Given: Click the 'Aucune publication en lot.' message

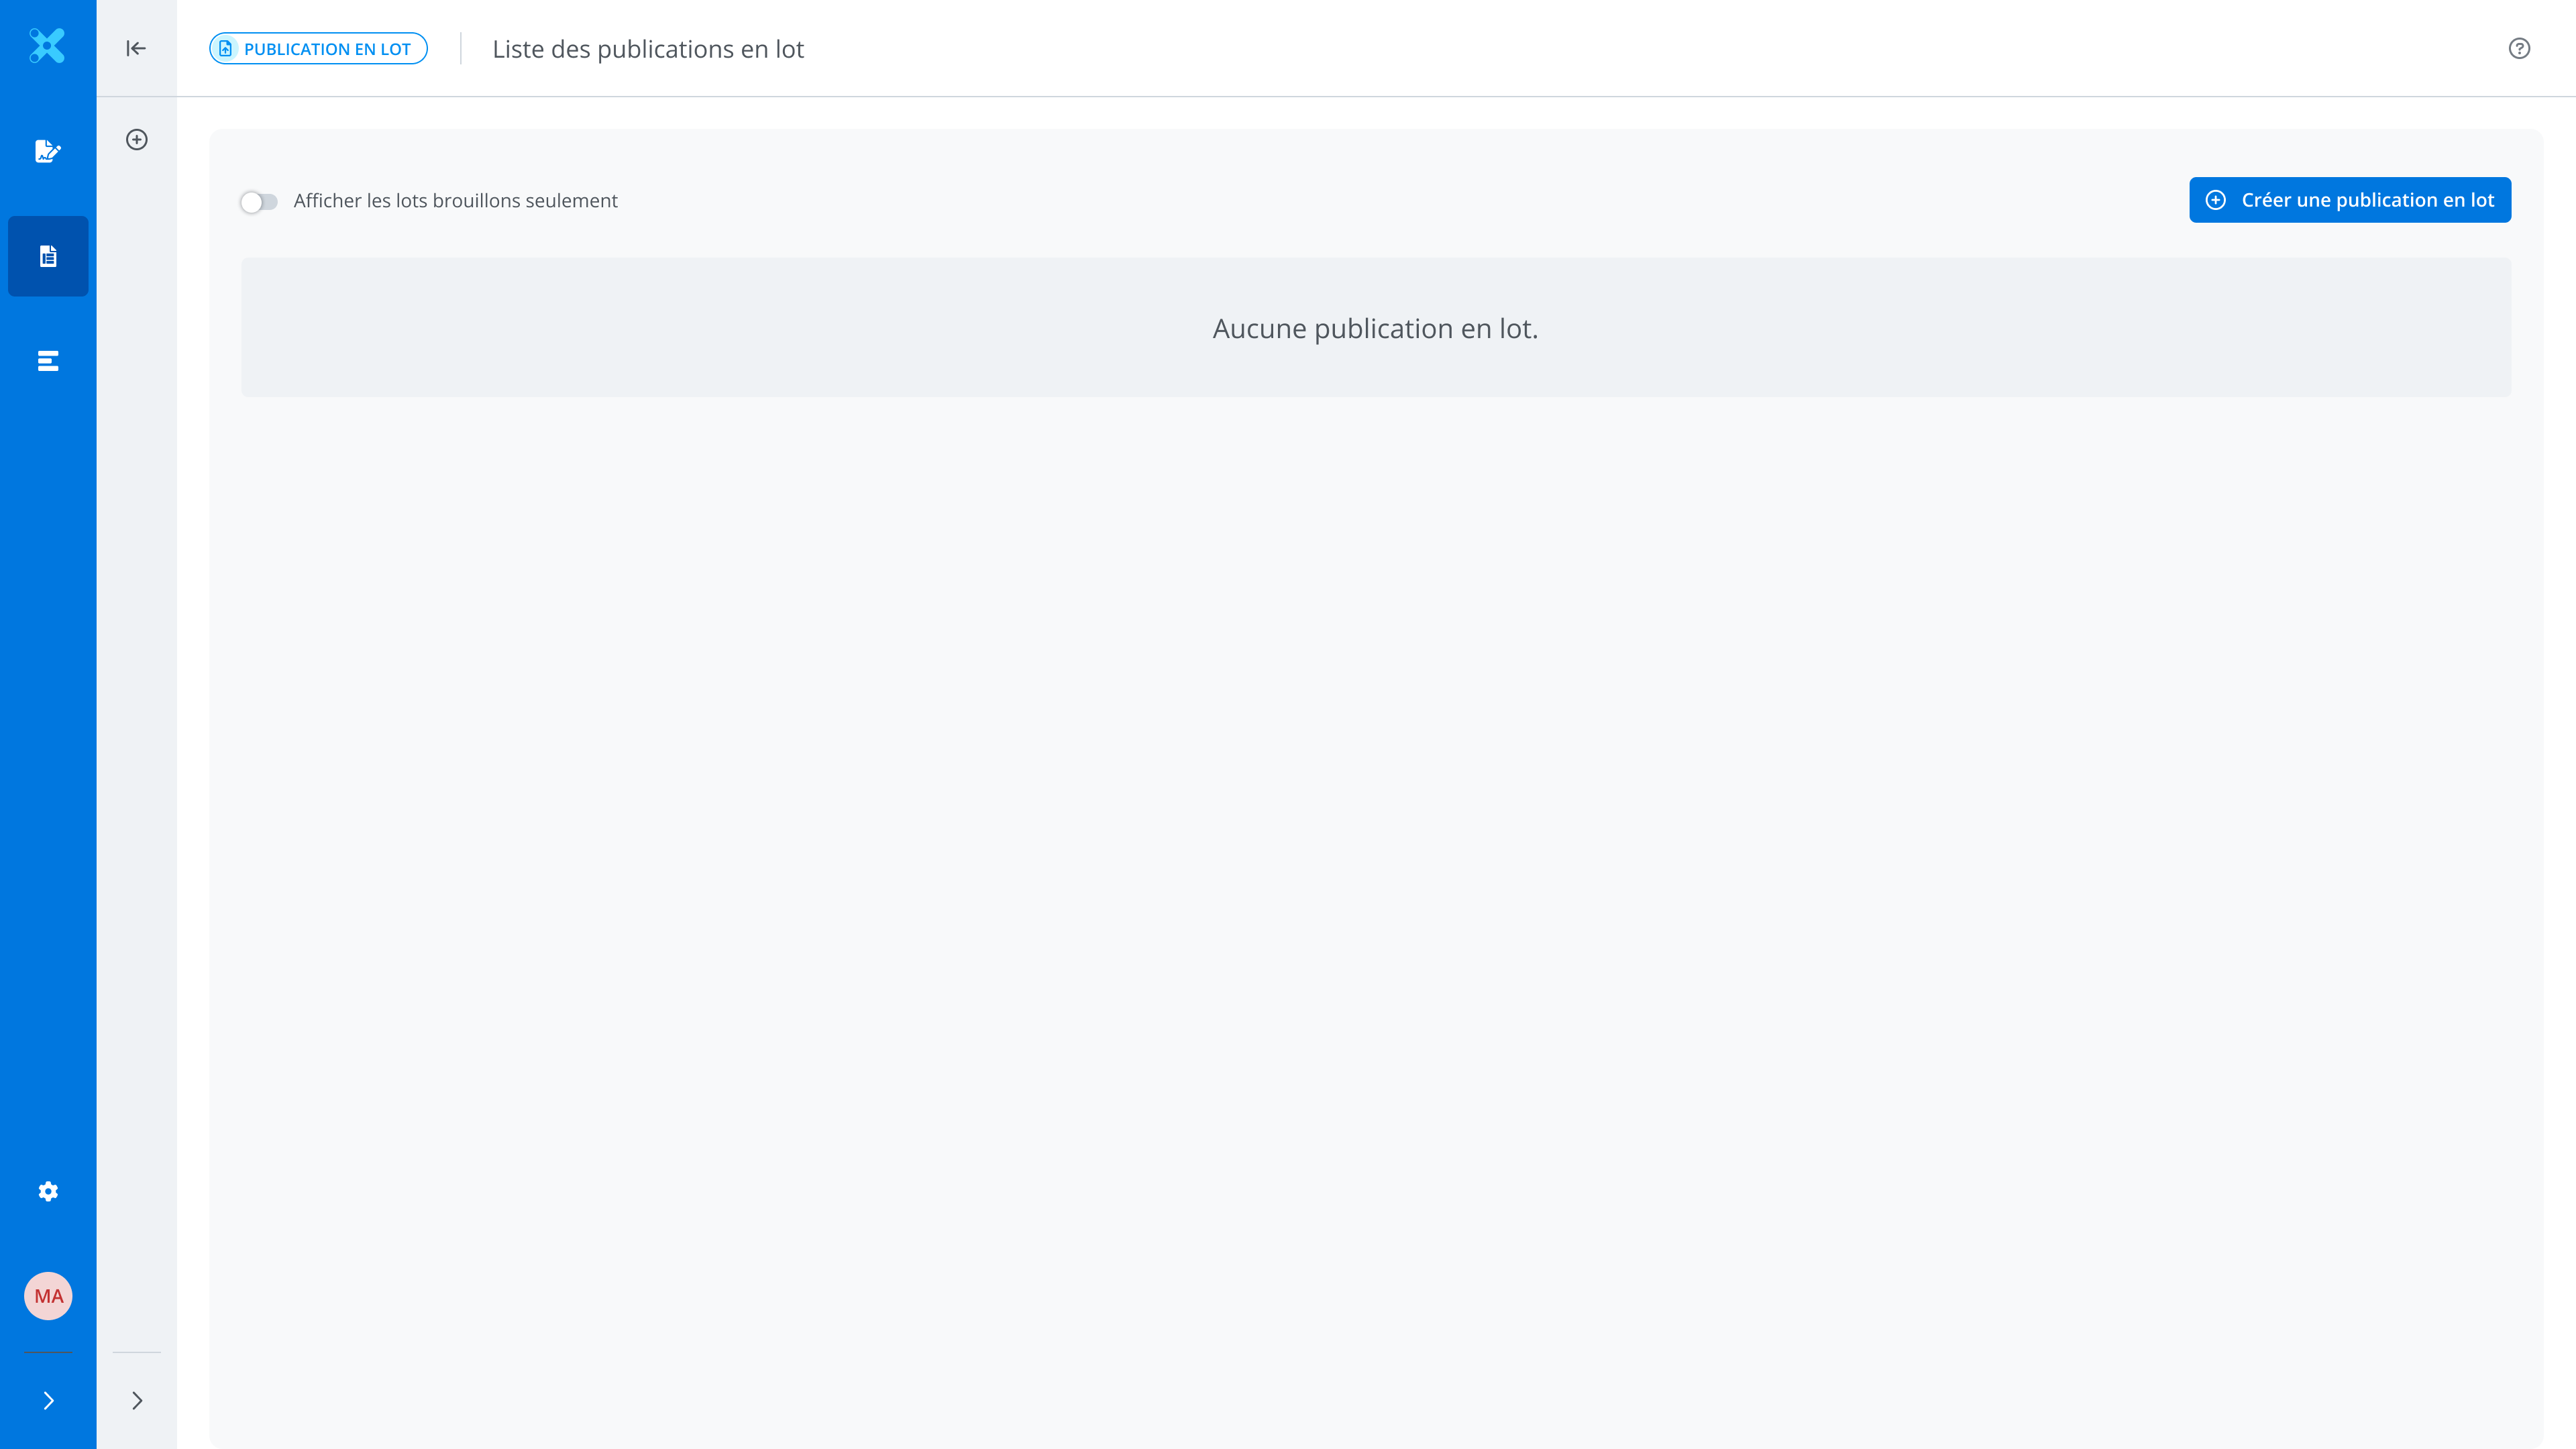Looking at the screenshot, I should 1375,328.
